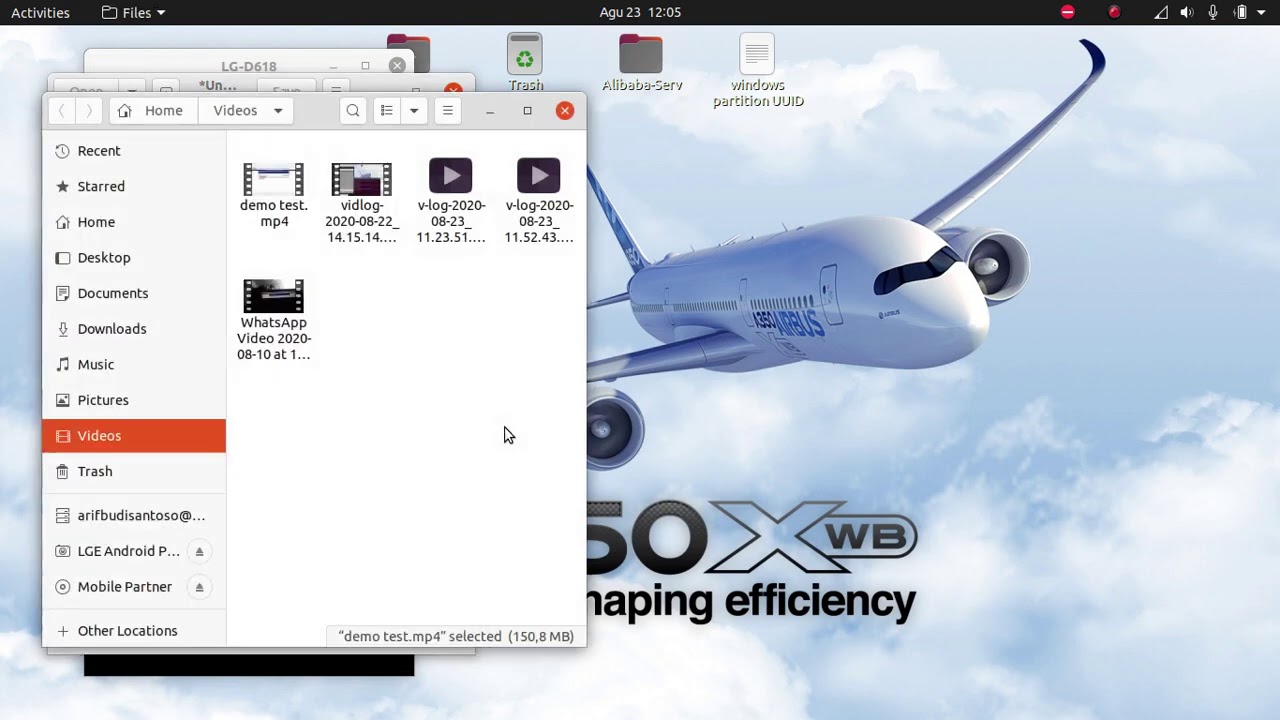
Task: Open Documents in the sidebar
Action: click(x=134, y=293)
